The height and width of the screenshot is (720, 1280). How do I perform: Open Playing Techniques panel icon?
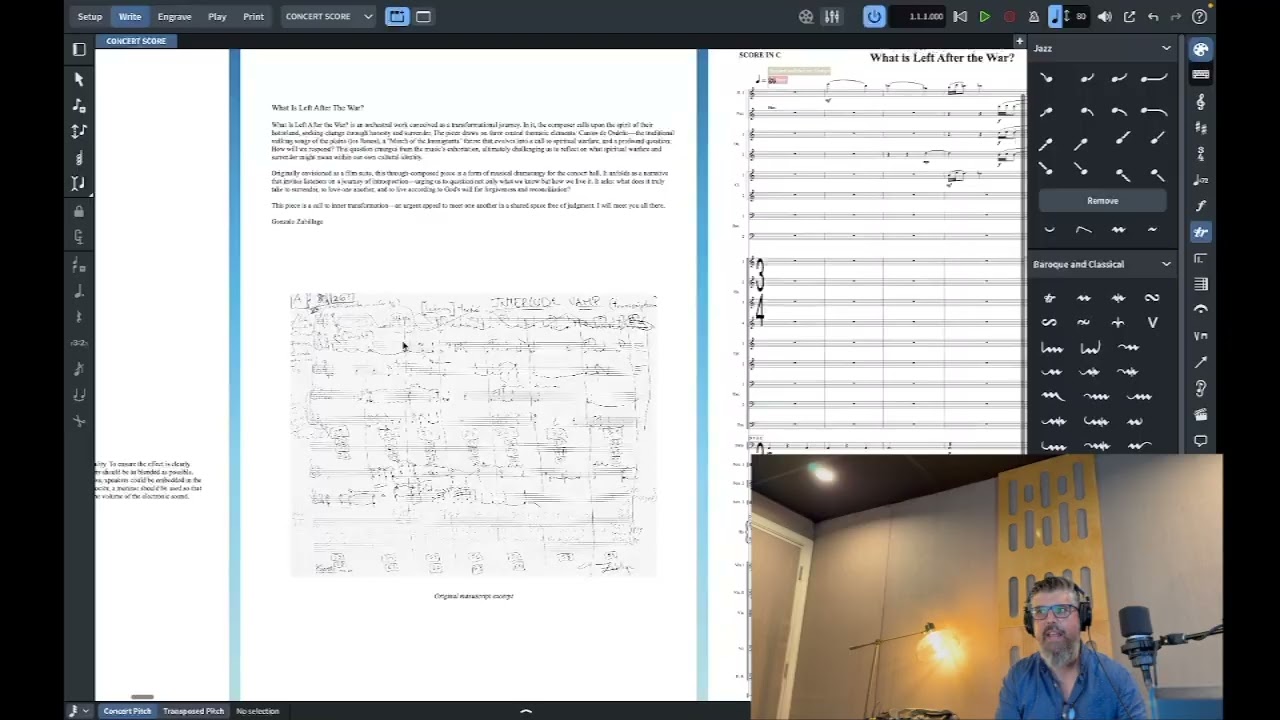[x=1201, y=336]
